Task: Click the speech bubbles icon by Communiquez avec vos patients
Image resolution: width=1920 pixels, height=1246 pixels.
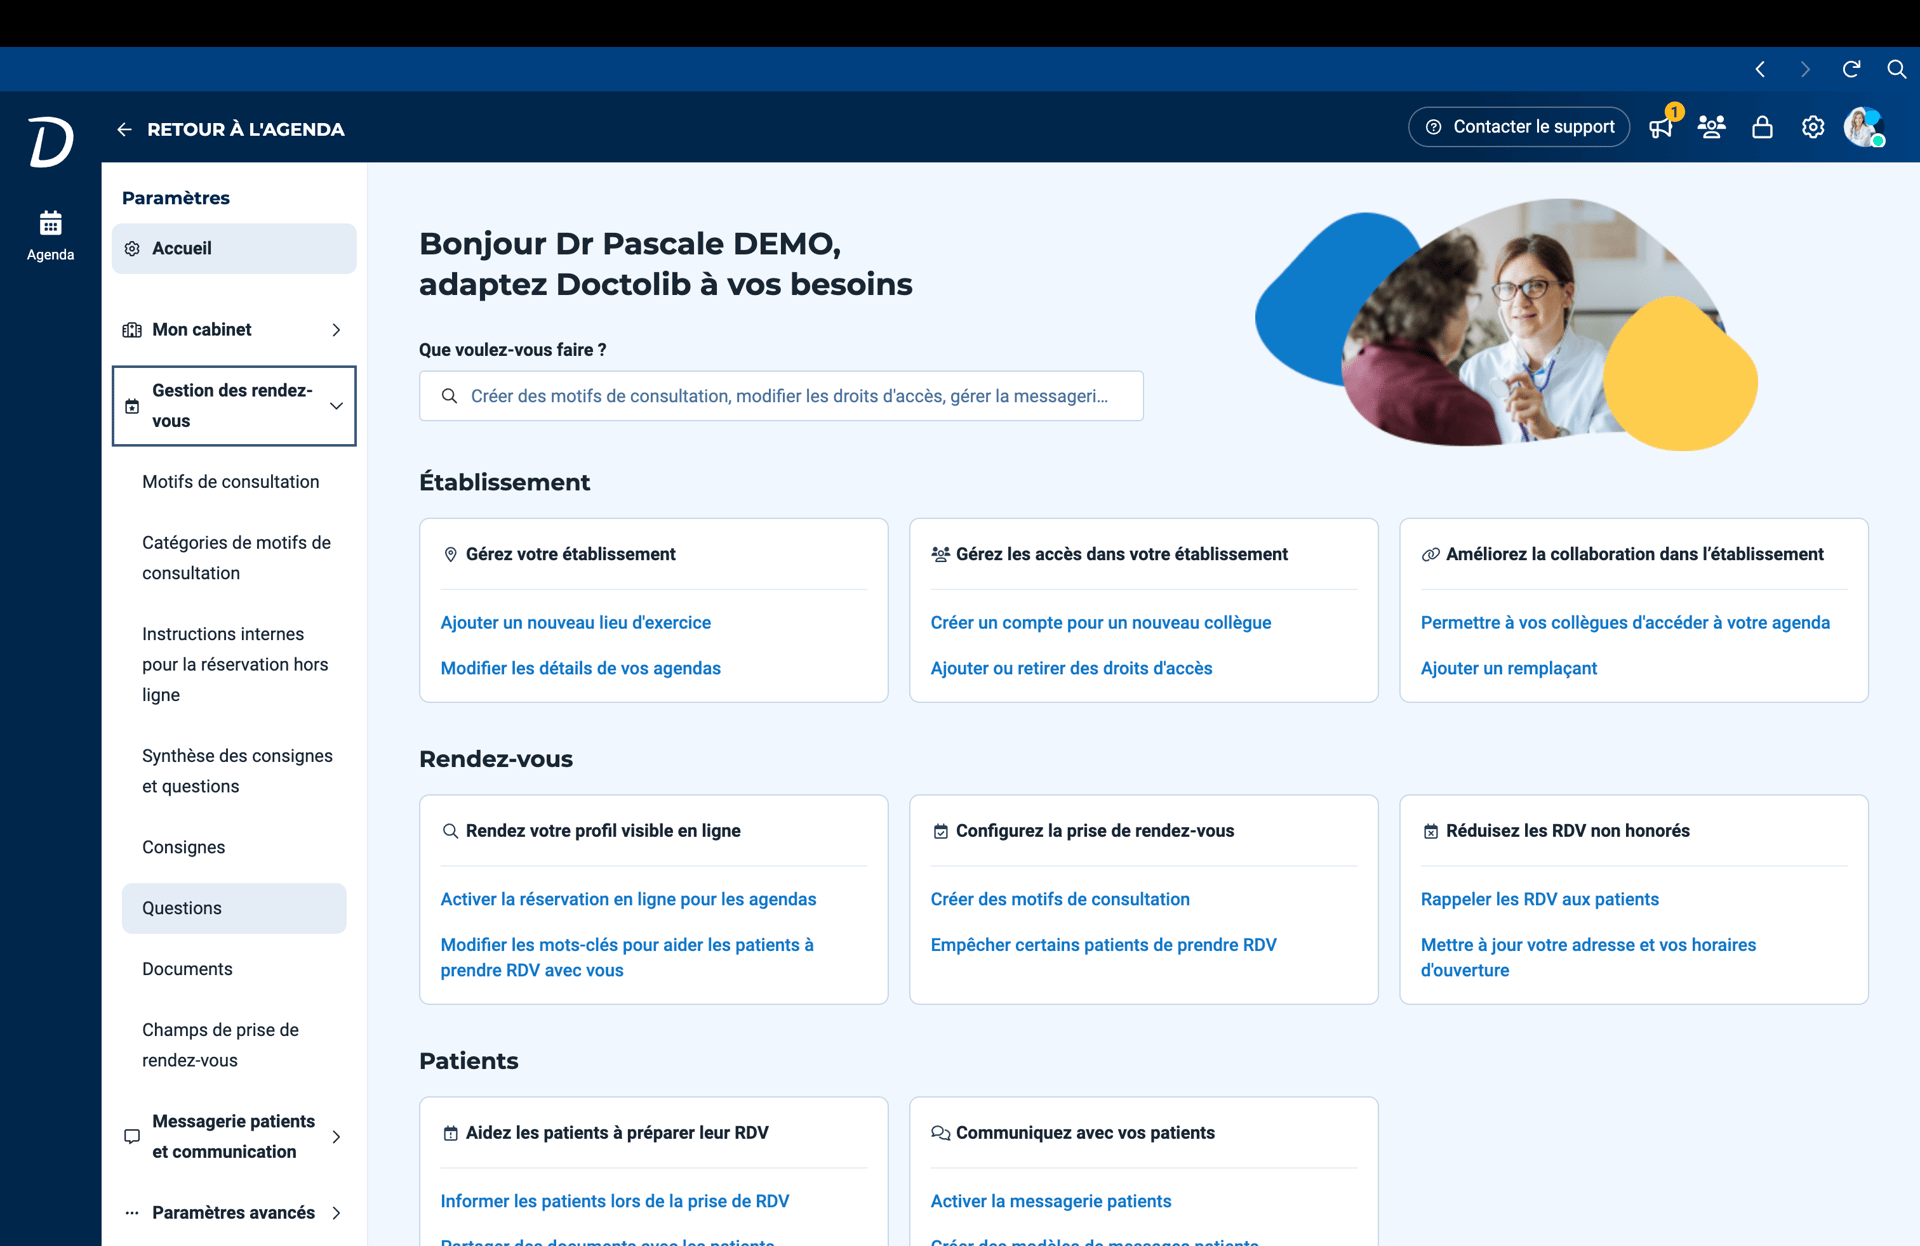Action: [x=940, y=1133]
